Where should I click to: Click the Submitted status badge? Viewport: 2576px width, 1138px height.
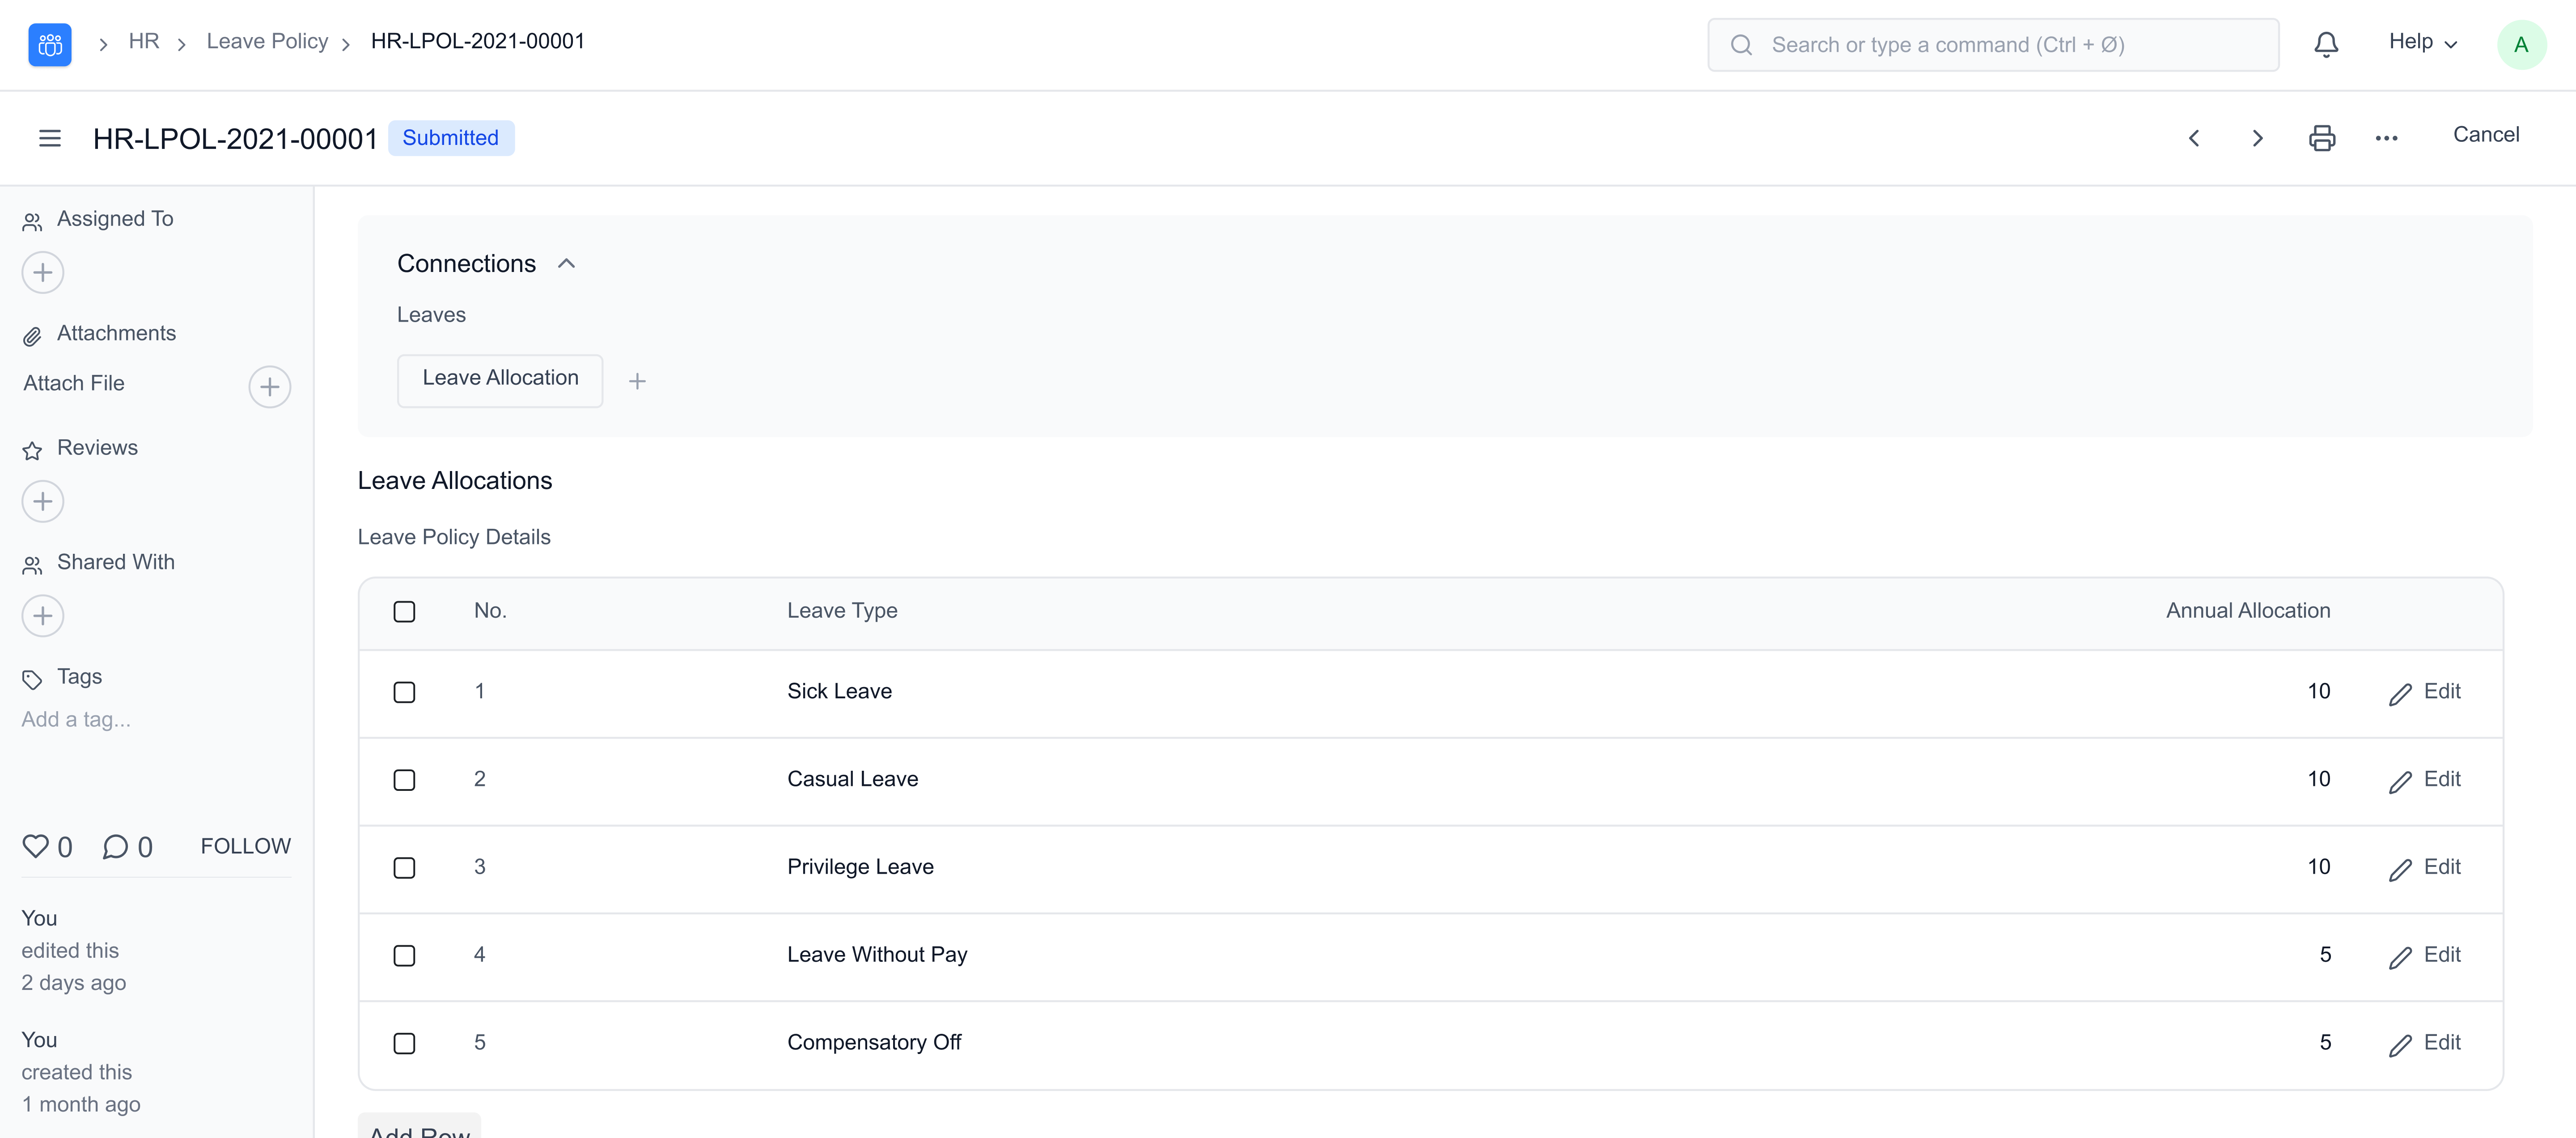tap(451, 138)
